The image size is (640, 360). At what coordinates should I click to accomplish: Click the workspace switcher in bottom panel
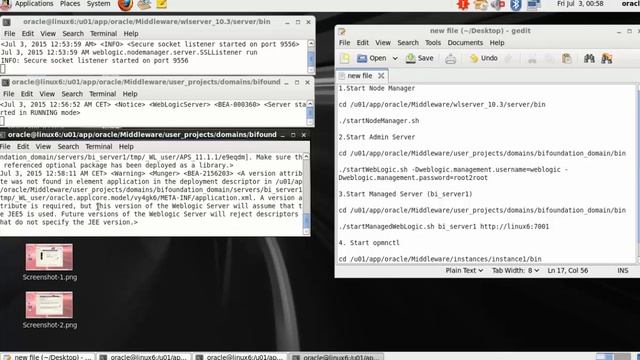pos(613,357)
